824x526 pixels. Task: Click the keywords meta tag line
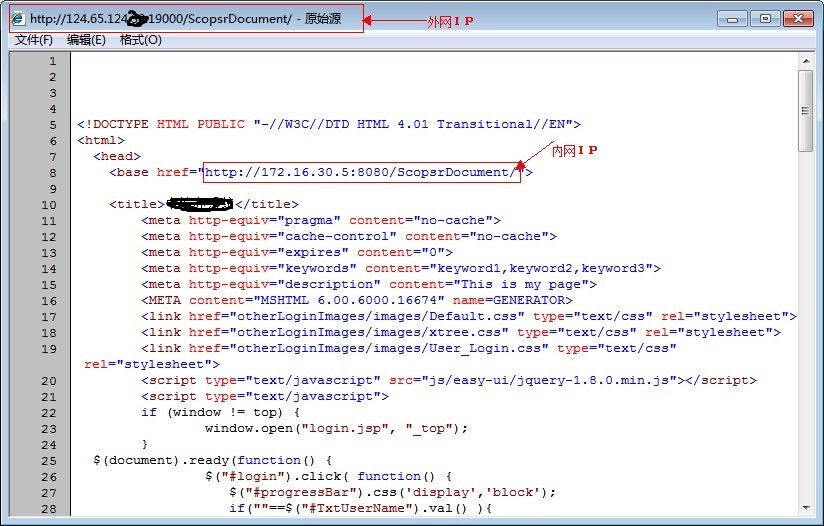tap(401, 269)
